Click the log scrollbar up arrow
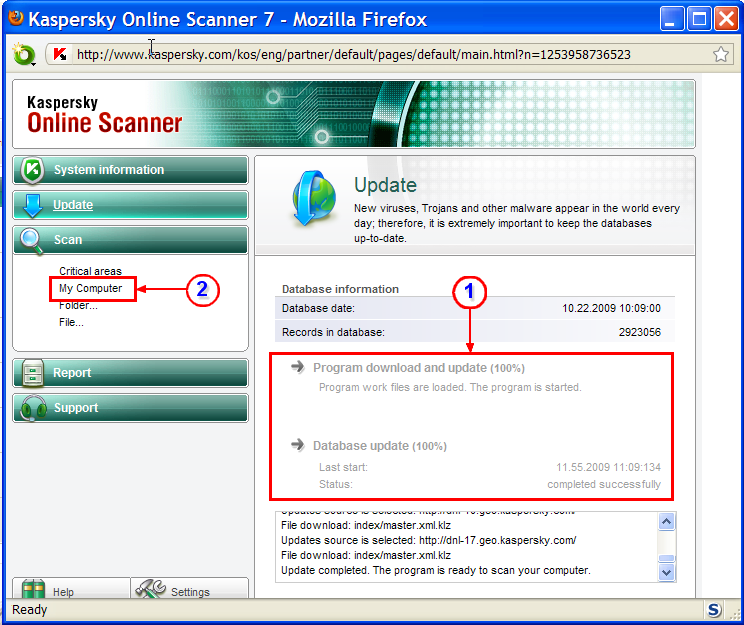Viewport: 744px width, 625px height. point(667,522)
